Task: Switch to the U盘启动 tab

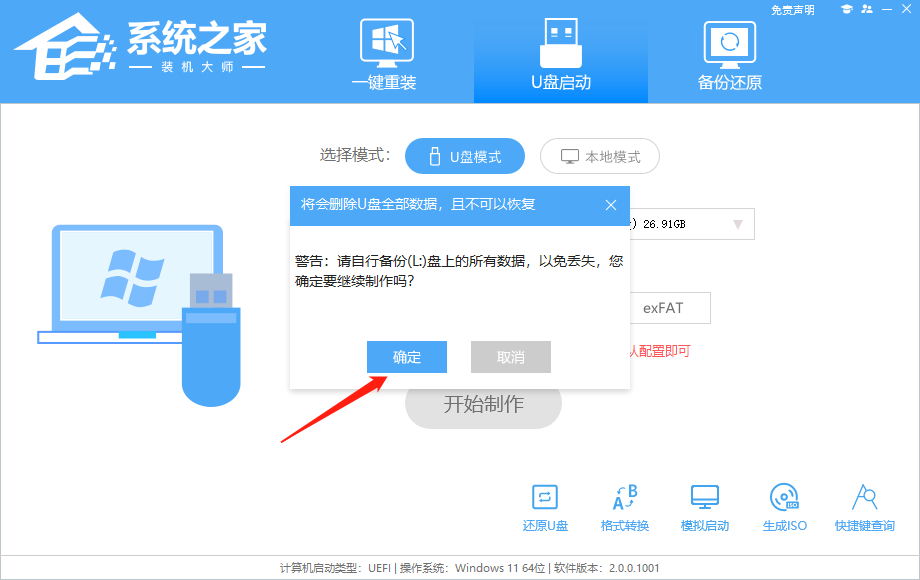Action: pyautogui.click(x=561, y=55)
